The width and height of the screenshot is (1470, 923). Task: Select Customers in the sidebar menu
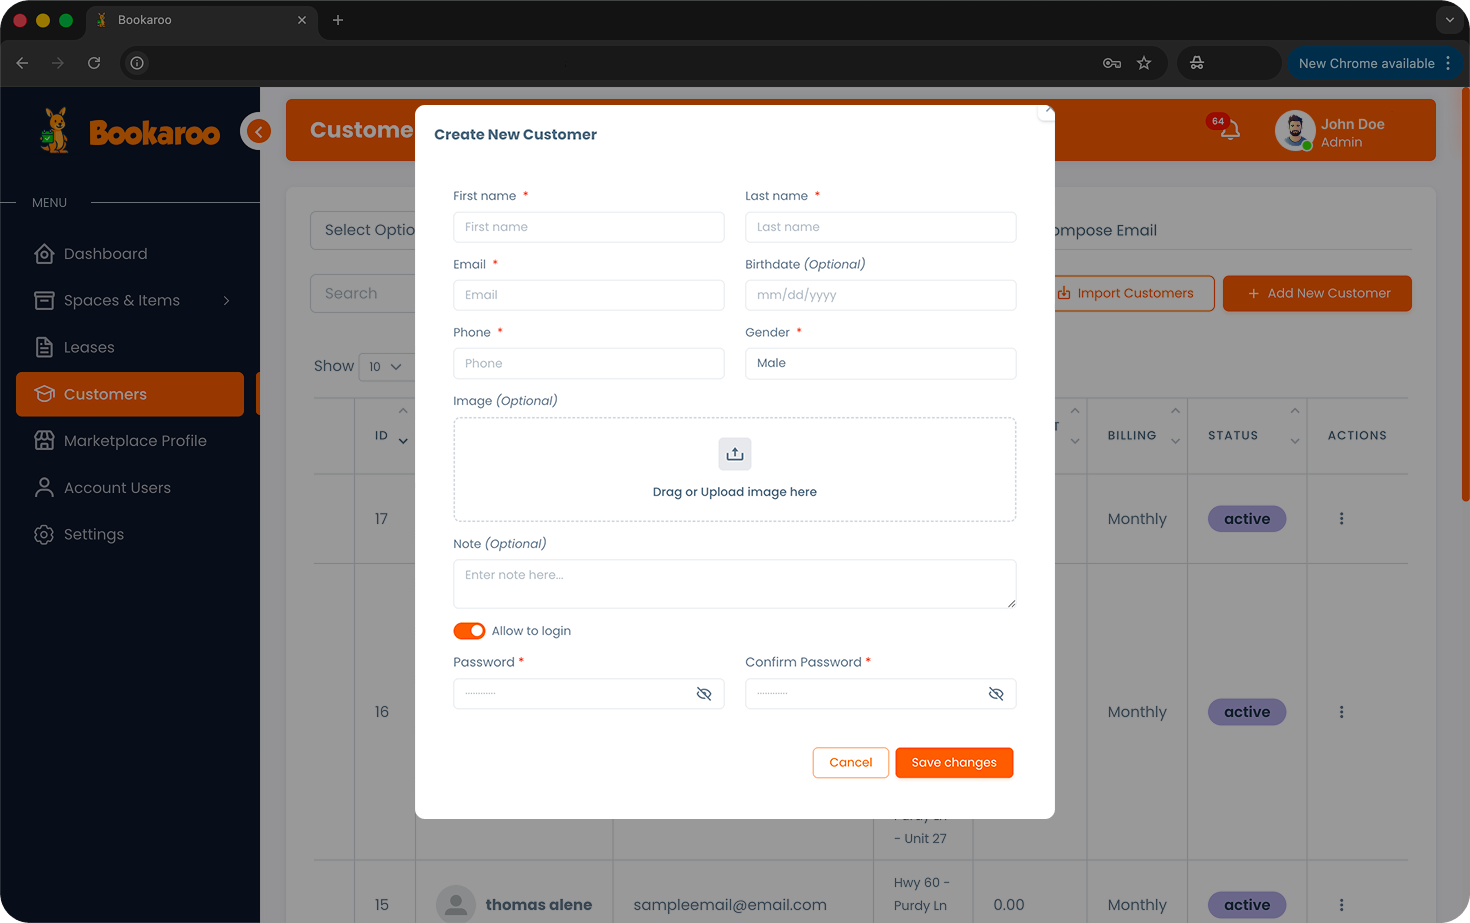point(107,394)
